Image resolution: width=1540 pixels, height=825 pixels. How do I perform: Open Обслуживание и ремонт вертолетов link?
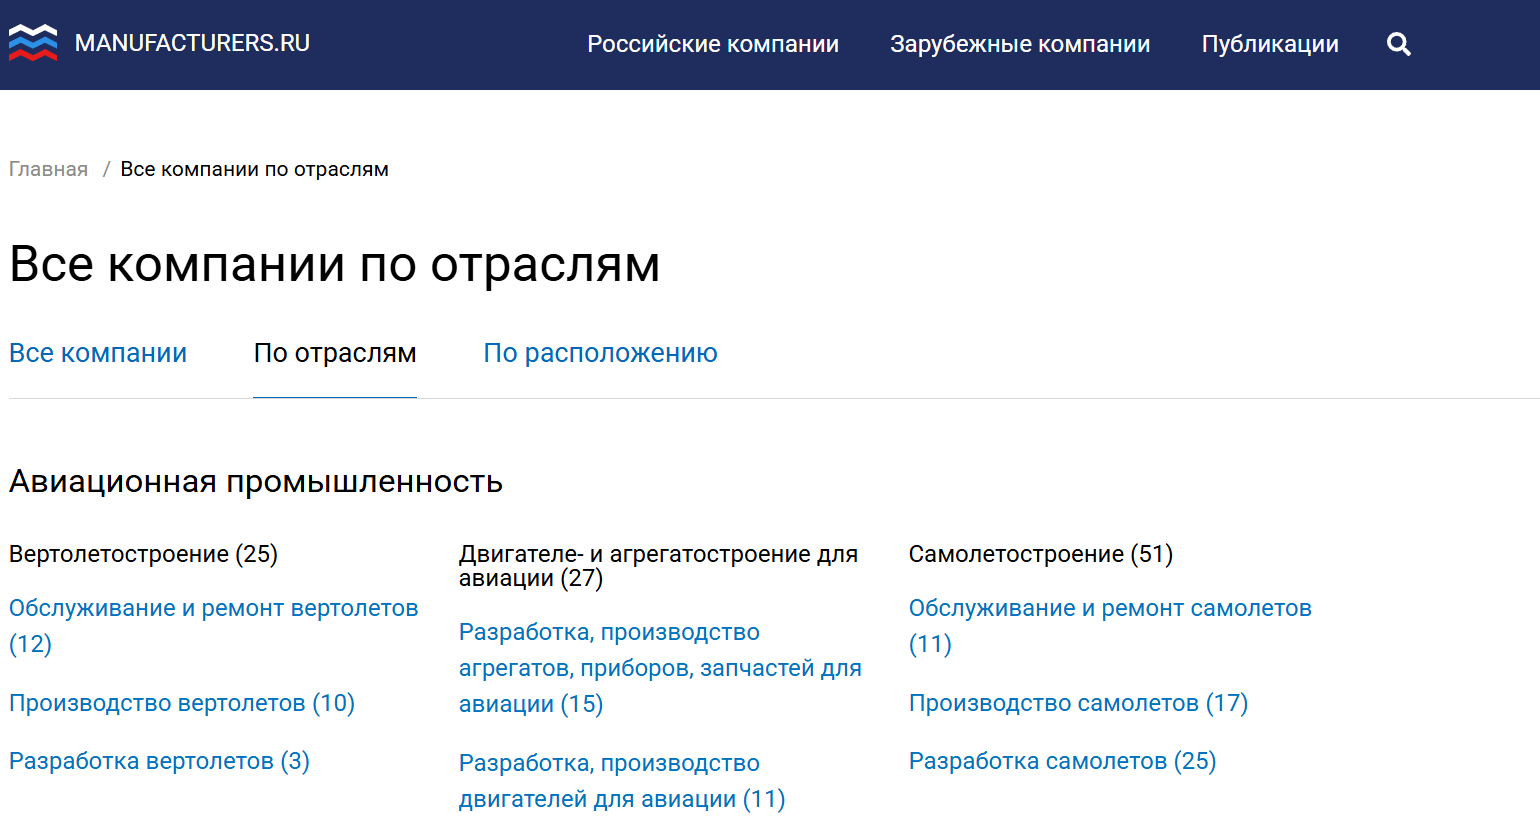(x=213, y=608)
